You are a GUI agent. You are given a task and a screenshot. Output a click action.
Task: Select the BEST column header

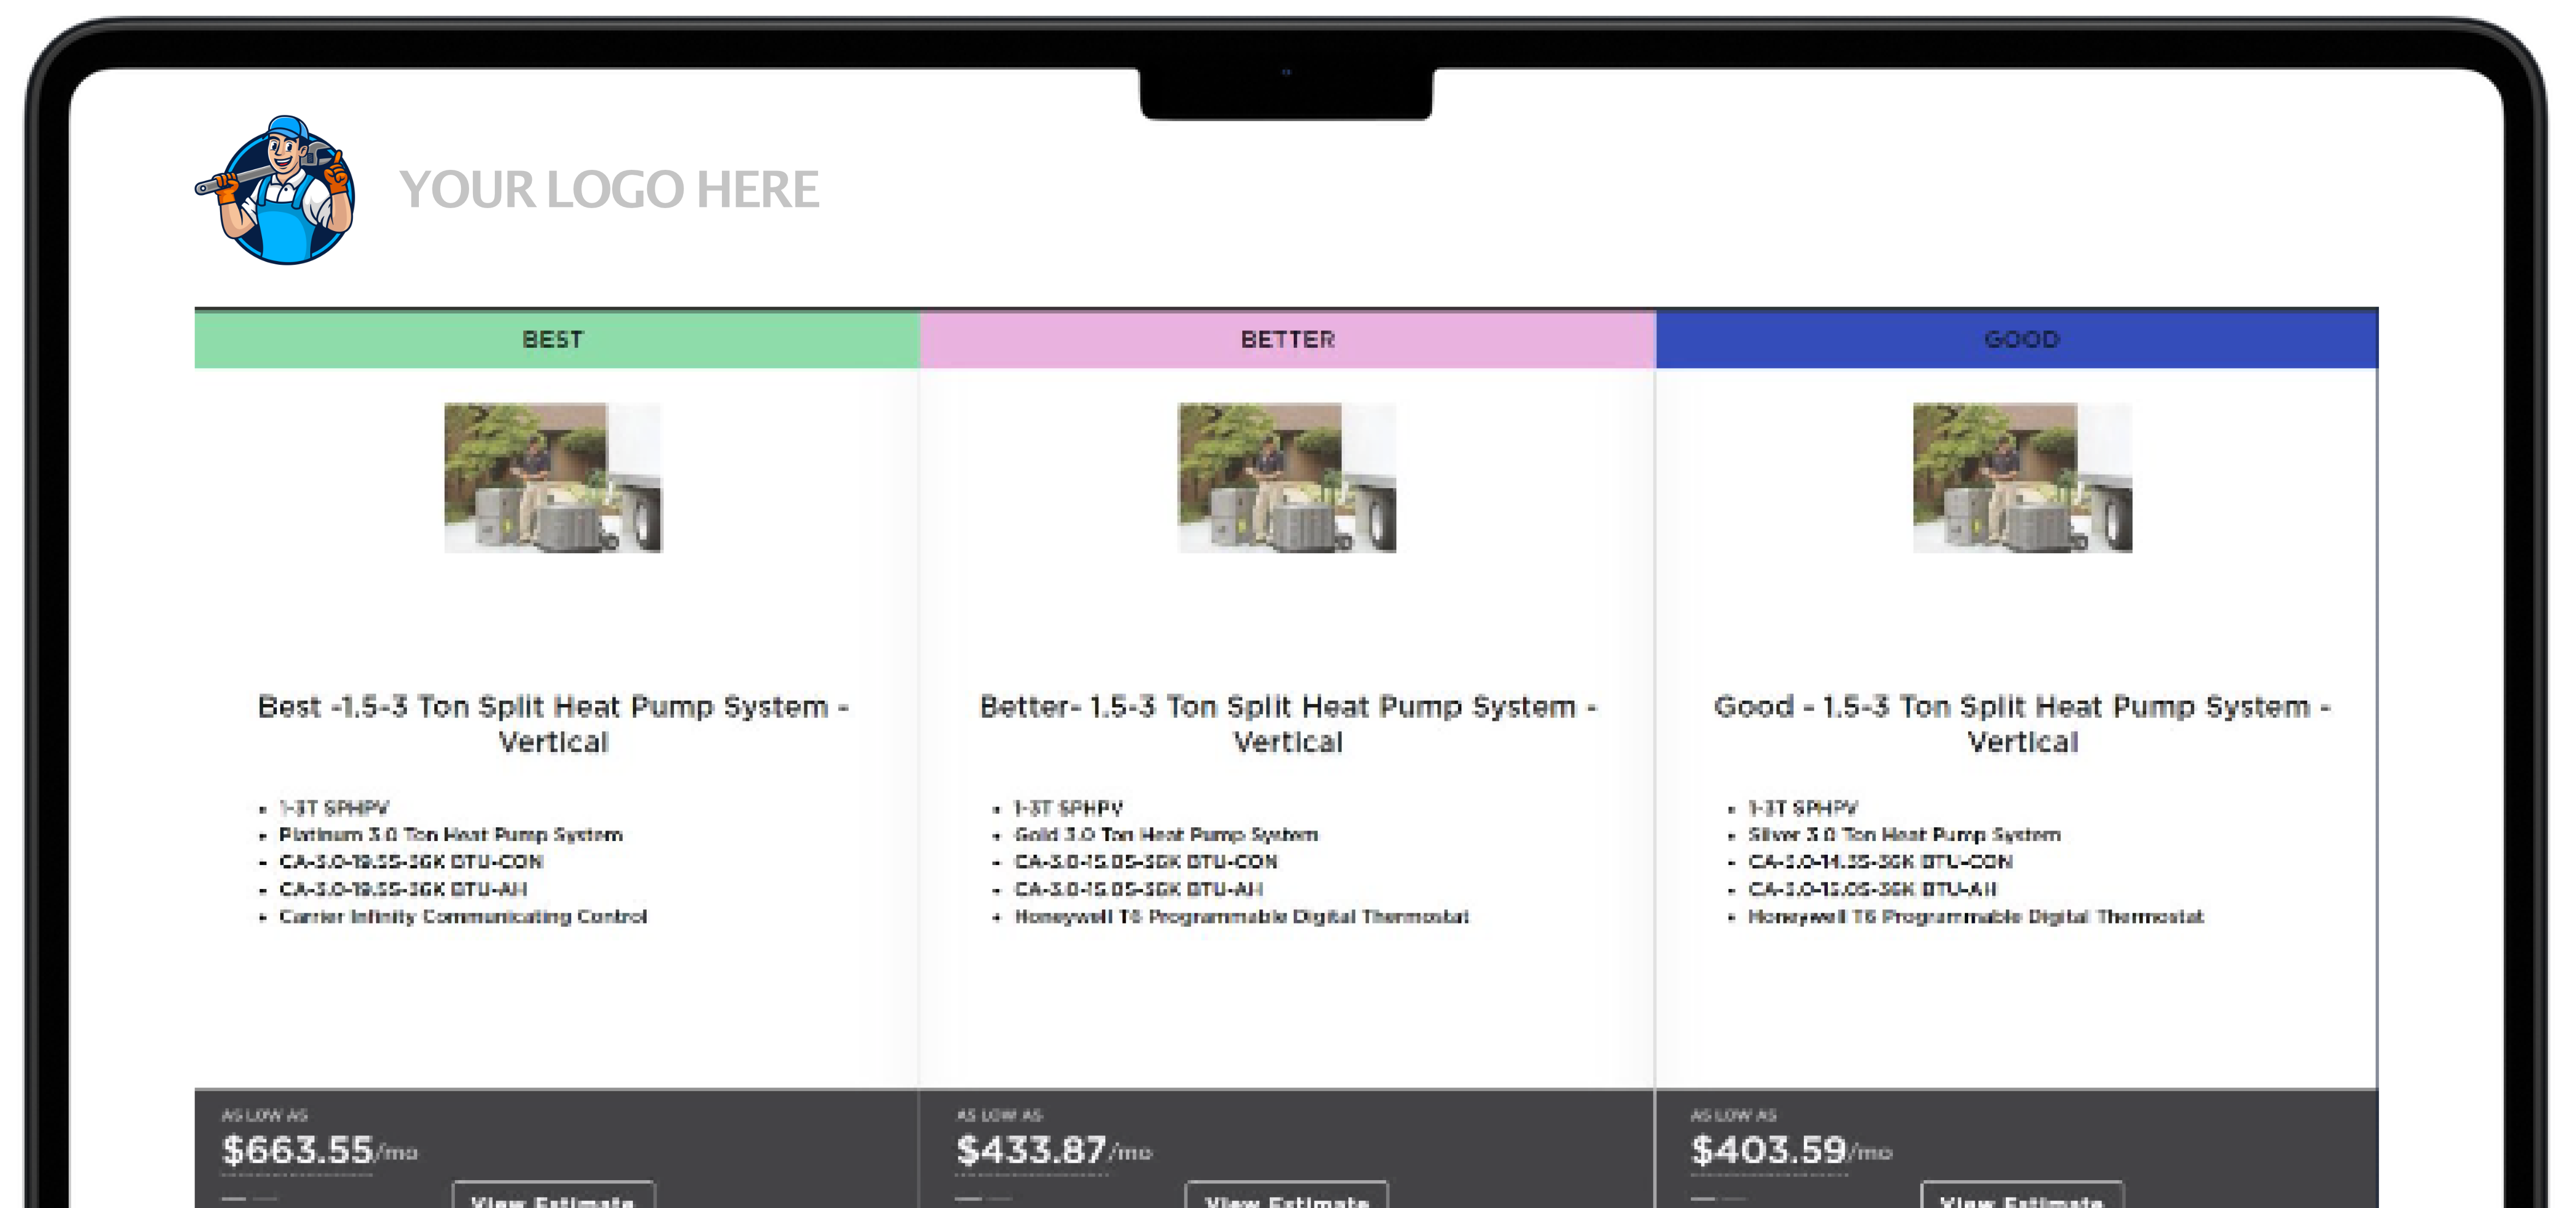tap(557, 340)
